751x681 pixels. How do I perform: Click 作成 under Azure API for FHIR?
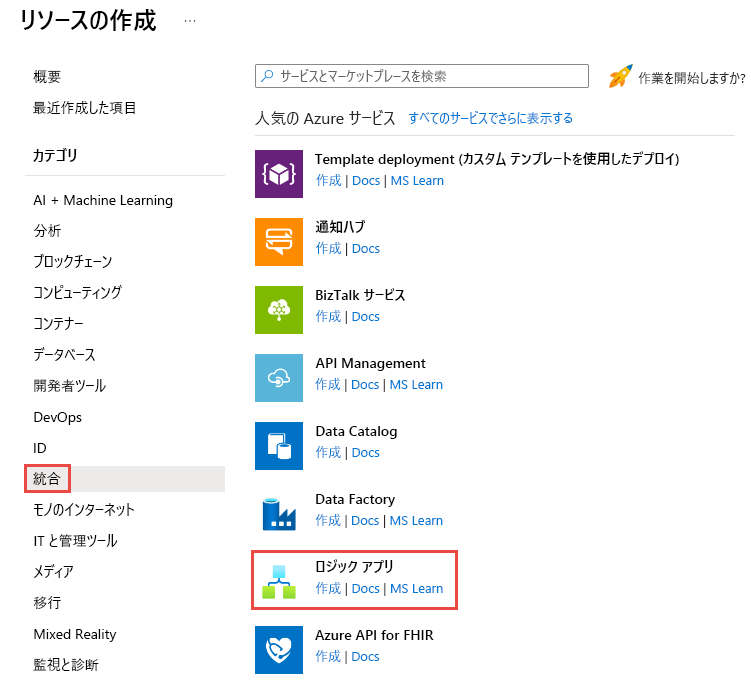point(328,657)
